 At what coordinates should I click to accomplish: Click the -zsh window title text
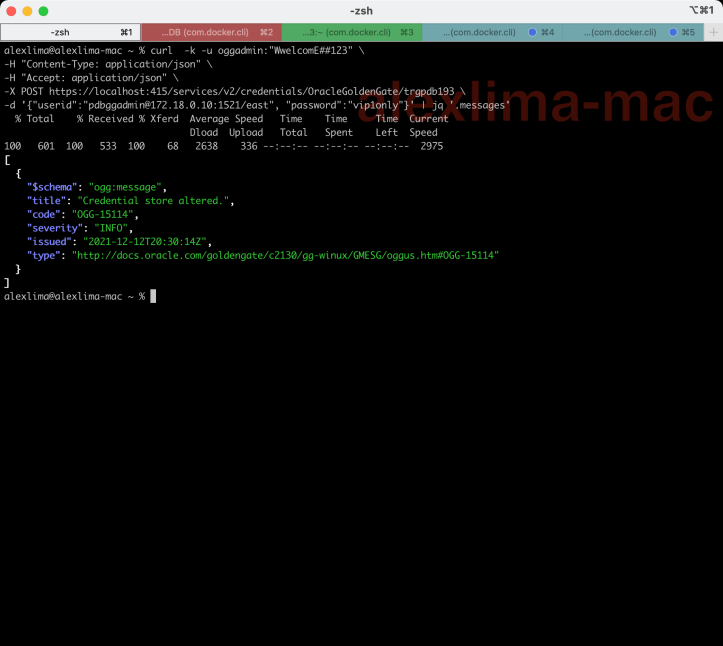coord(361,10)
